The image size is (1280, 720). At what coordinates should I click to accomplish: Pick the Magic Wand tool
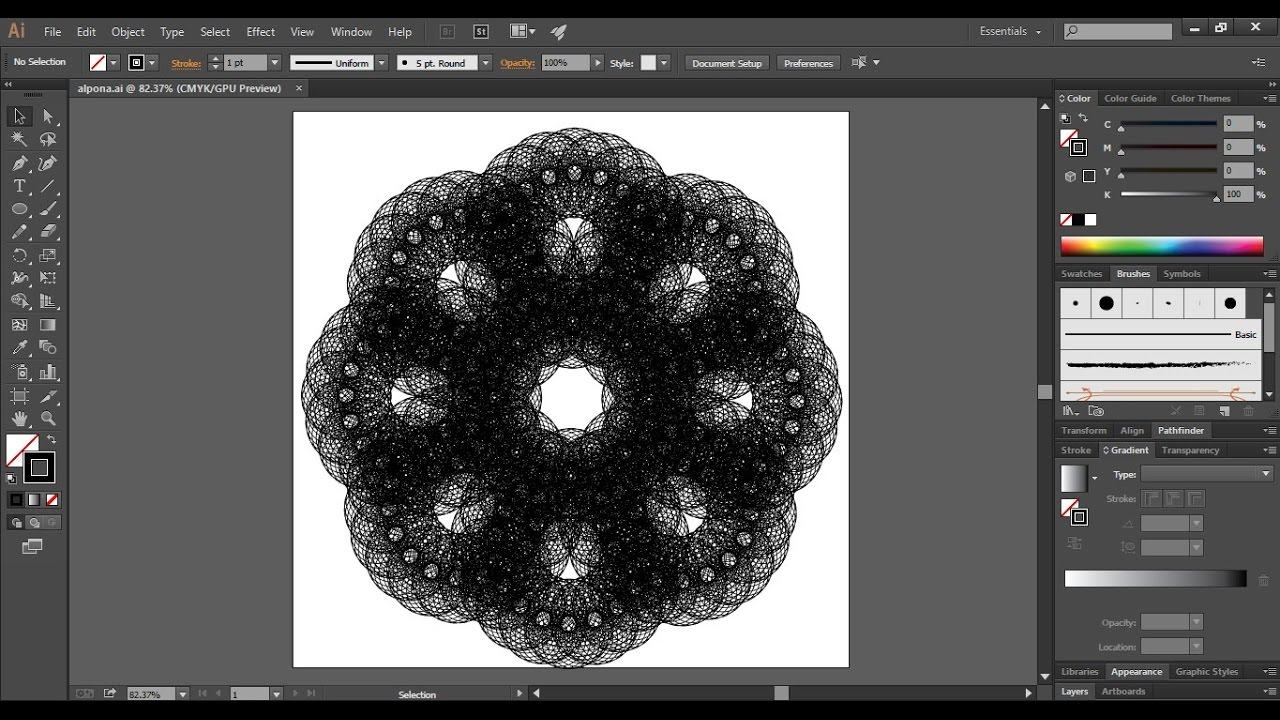point(19,140)
